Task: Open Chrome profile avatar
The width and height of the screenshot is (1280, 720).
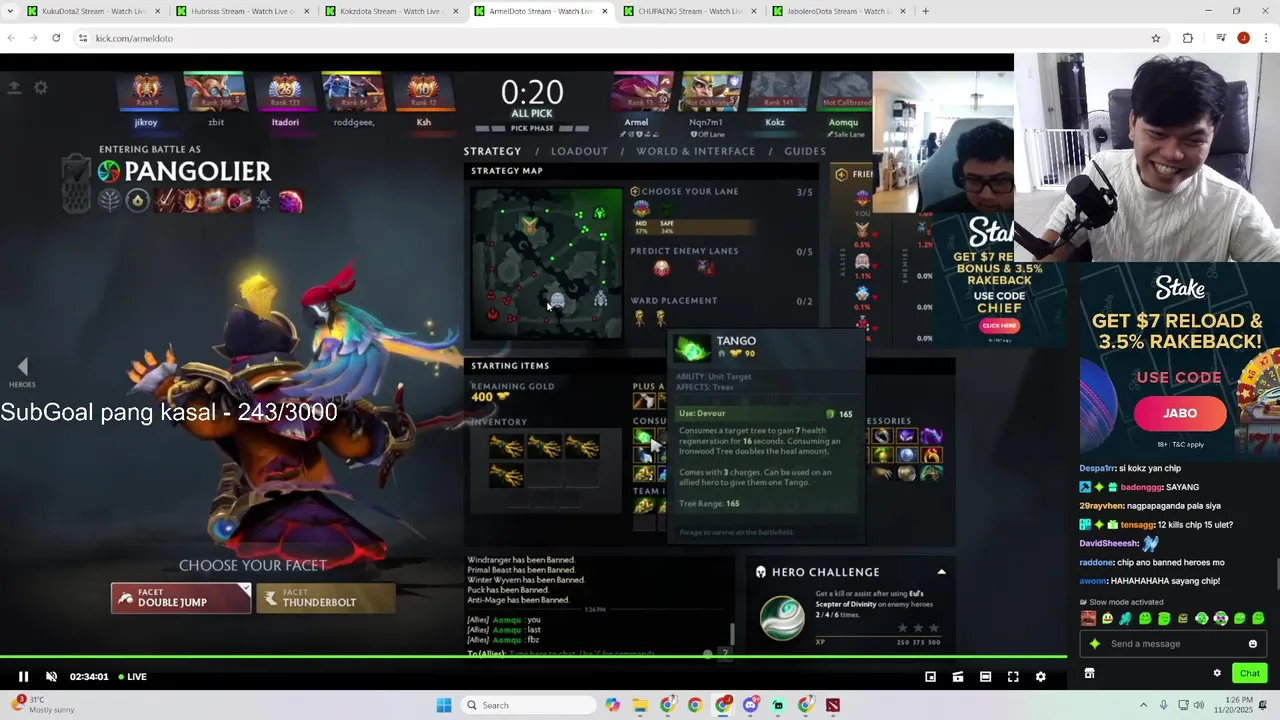Action: coord(1243,38)
